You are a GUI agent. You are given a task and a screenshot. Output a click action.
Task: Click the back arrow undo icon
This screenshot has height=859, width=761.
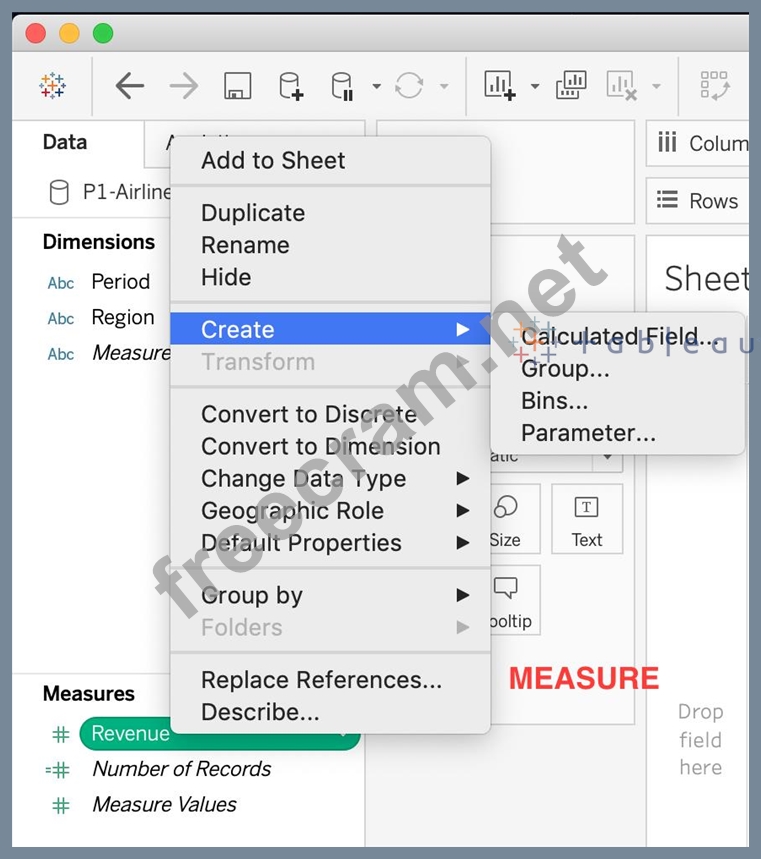(130, 86)
